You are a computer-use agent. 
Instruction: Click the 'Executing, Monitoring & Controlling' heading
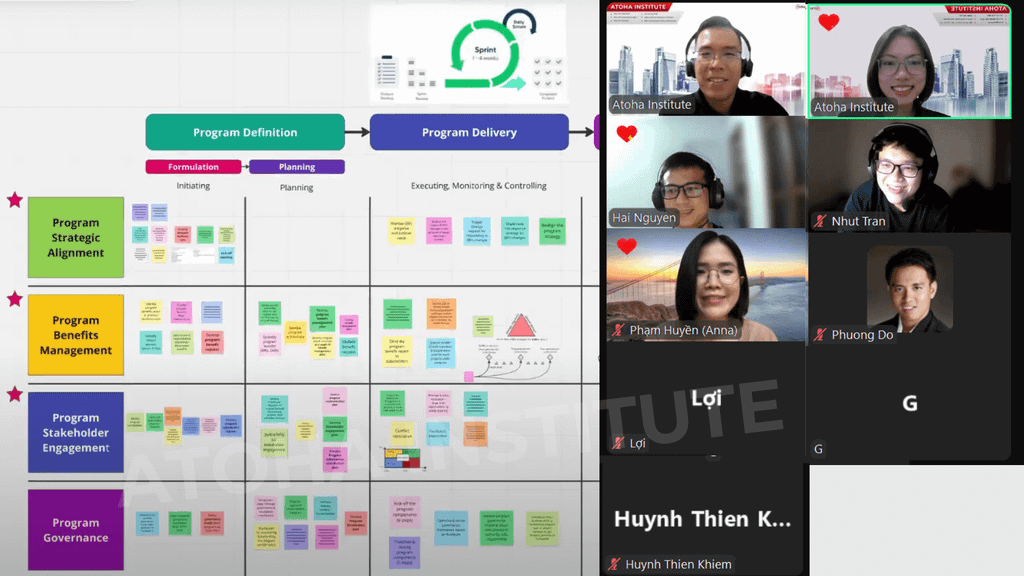click(x=479, y=185)
